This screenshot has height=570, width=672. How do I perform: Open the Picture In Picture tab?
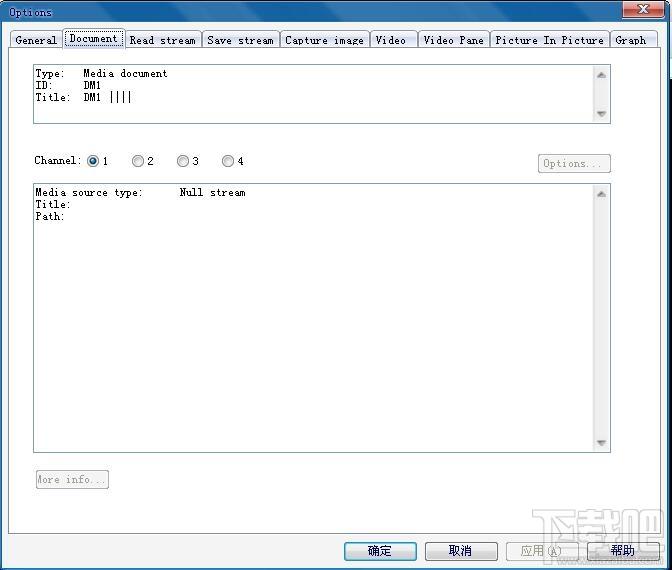549,40
